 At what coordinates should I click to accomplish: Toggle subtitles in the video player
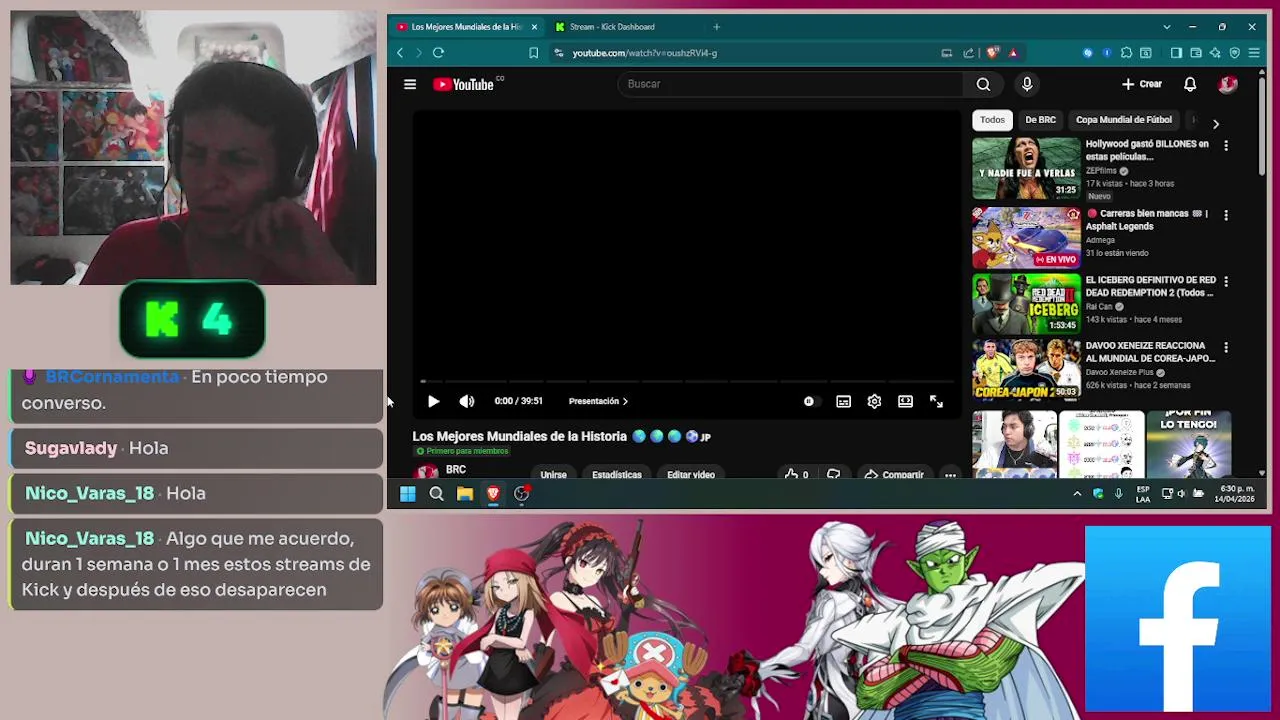point(843,401)
